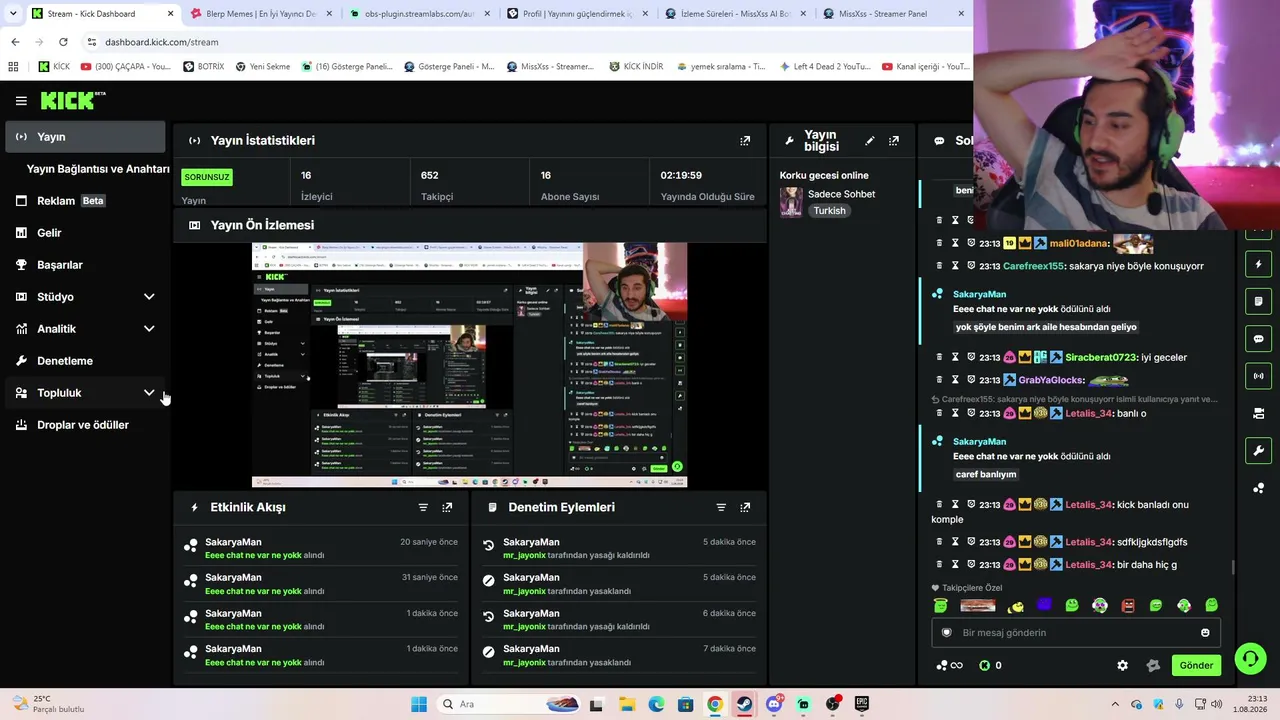Screen dimensions: 1280x720
Task: Open the emoji picker in the message box
Action: (x=1205, y=633)
